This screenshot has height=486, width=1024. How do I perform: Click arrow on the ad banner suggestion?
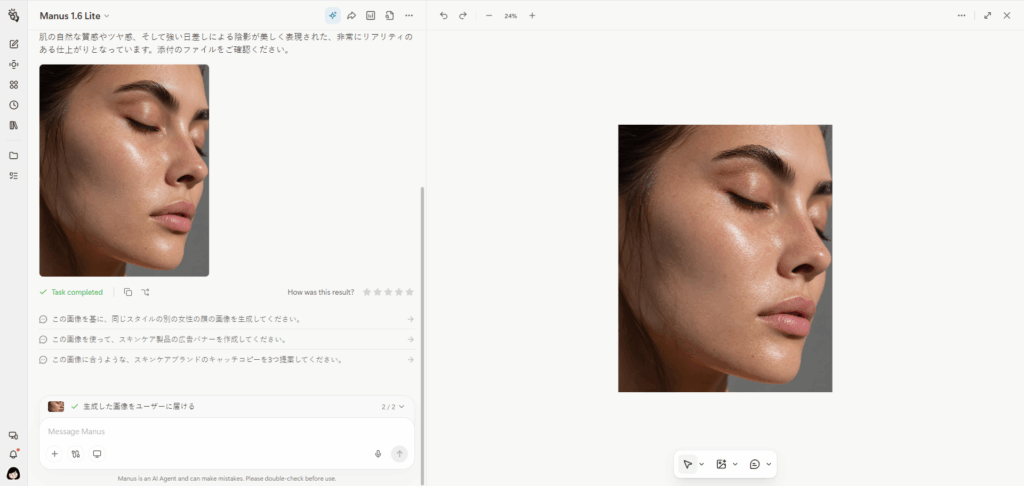coord(410,340)
